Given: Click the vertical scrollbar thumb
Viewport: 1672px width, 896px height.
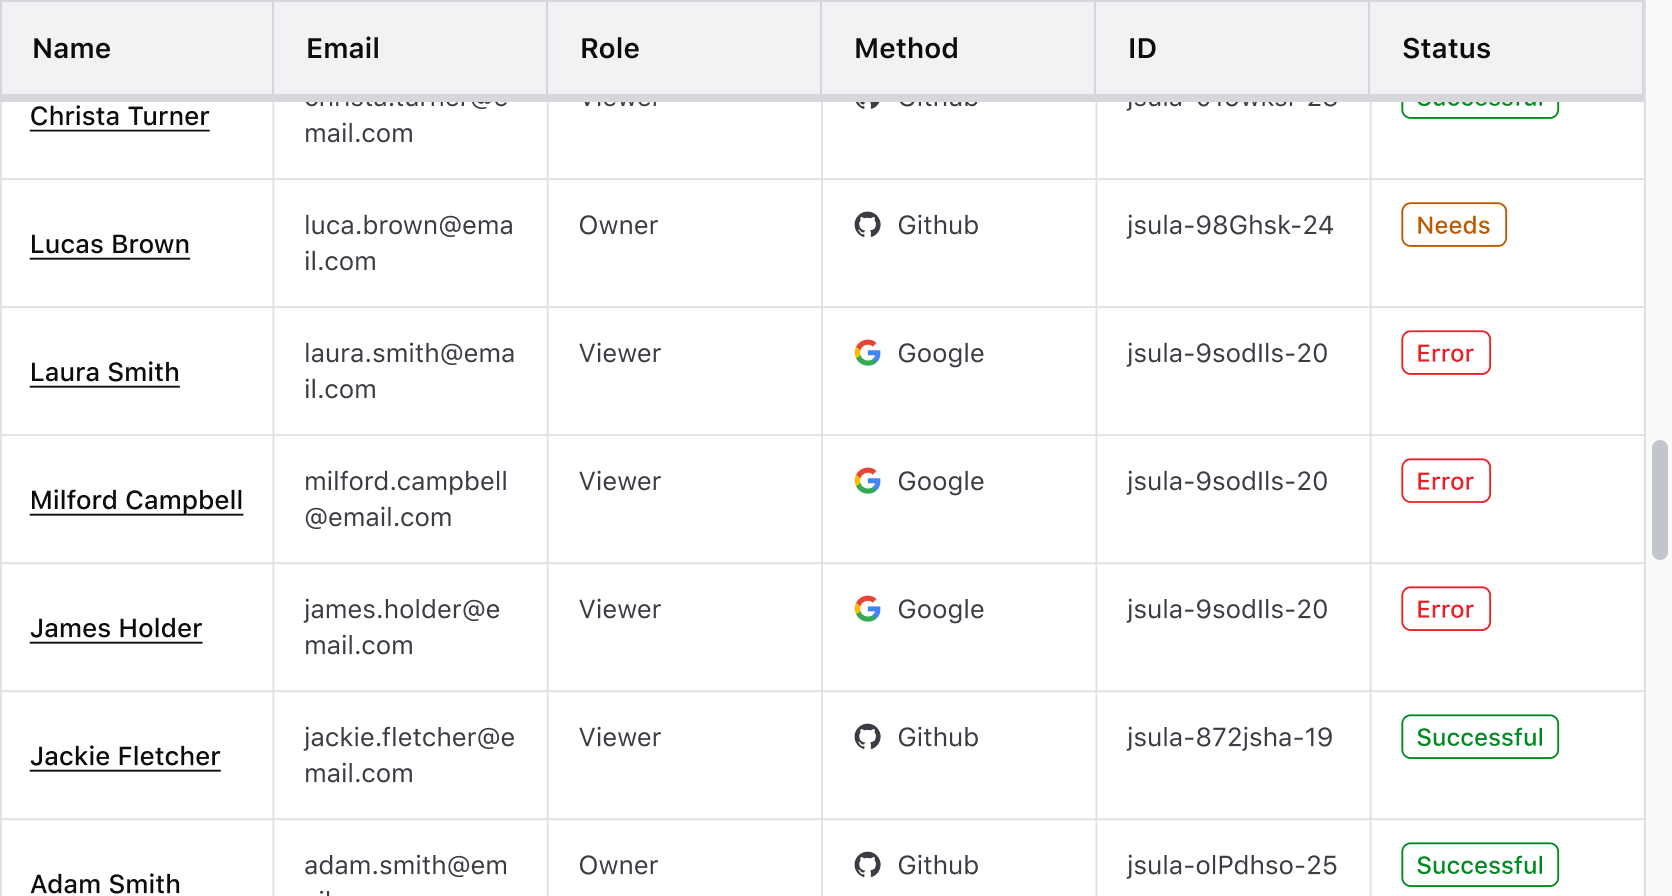Looking at the screenshot, I should pos(1659,499).
